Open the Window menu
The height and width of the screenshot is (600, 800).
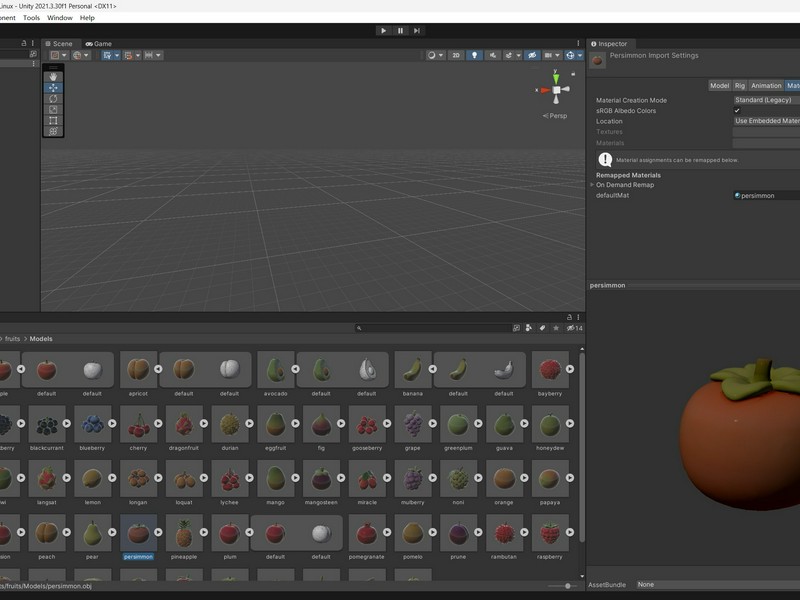tap(60, 17)
